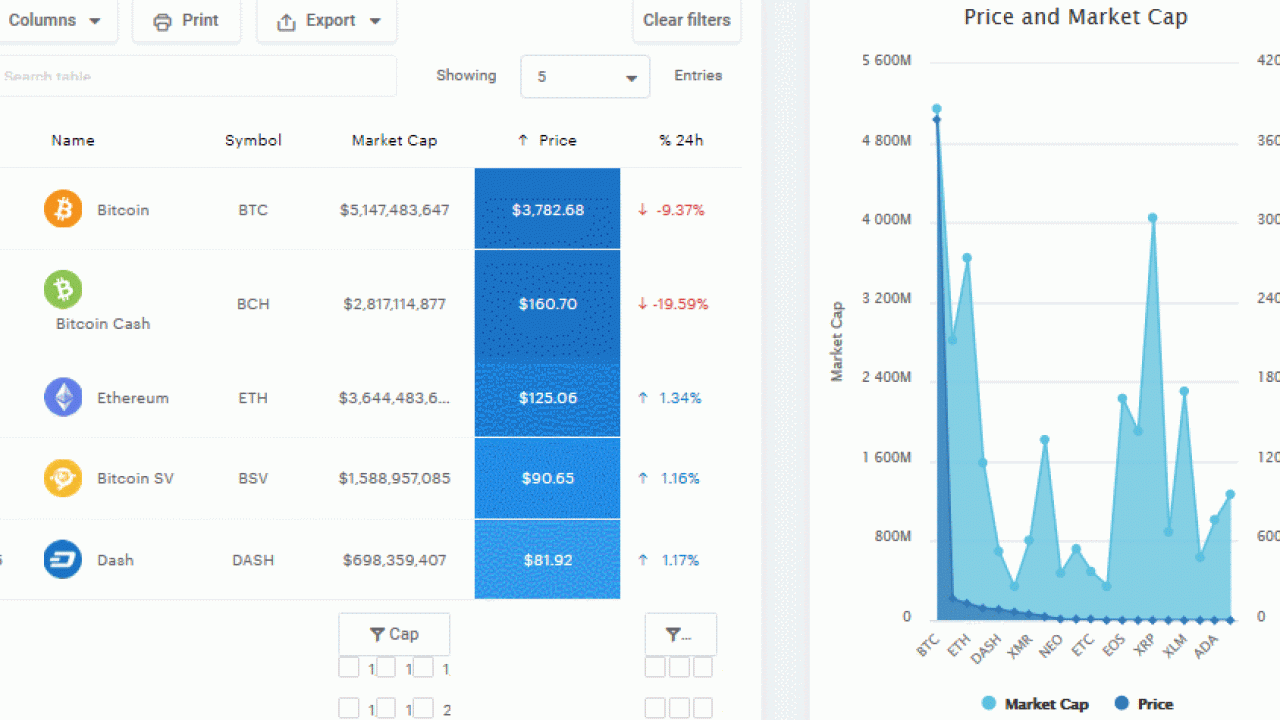Focus the Search table input field
1280x720 pixels.
pos(198,76)
